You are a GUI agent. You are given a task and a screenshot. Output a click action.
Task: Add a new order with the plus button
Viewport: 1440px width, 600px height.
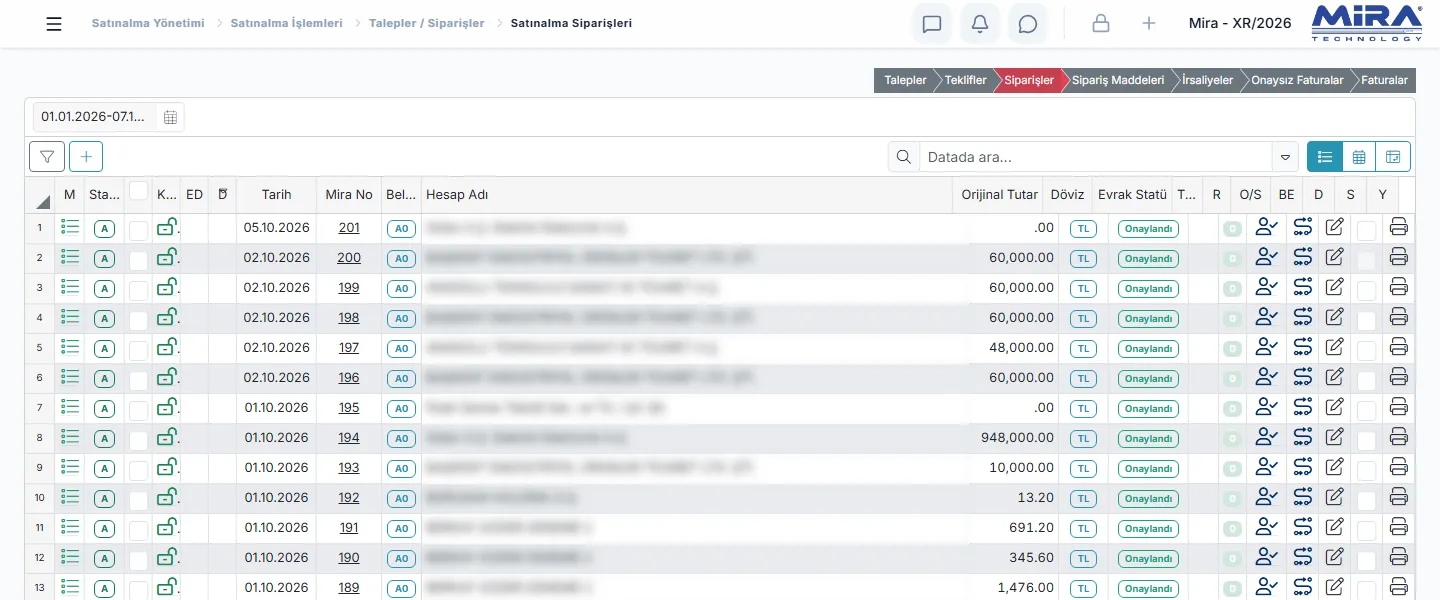click(86, 156)
